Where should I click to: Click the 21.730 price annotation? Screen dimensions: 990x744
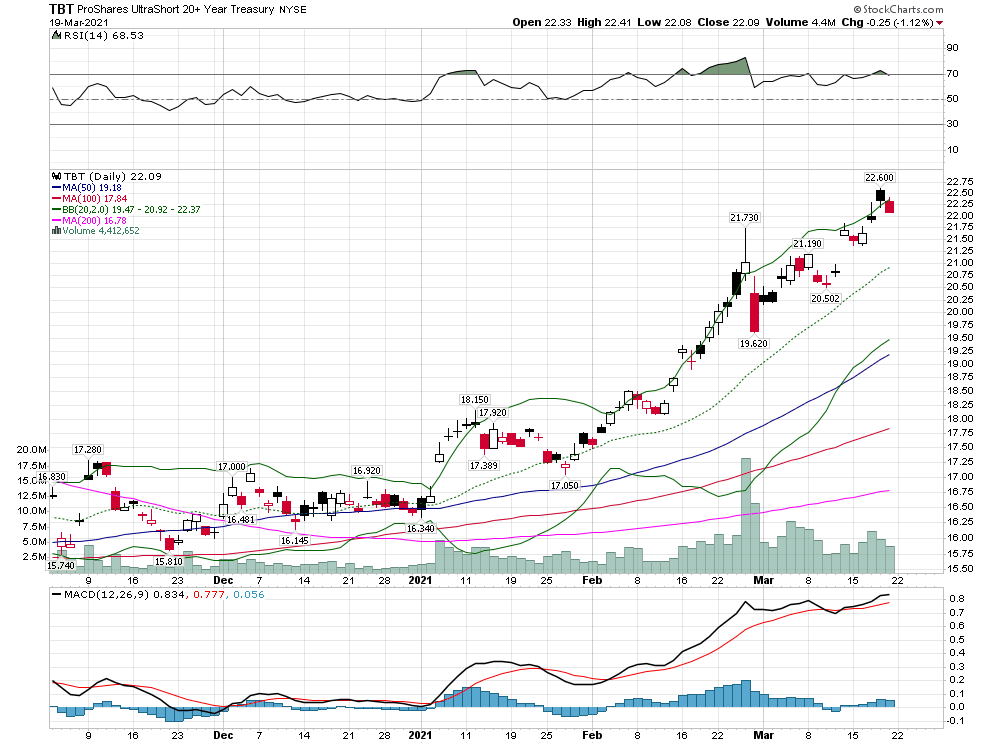pyautogui.click(x=744, y=217)
